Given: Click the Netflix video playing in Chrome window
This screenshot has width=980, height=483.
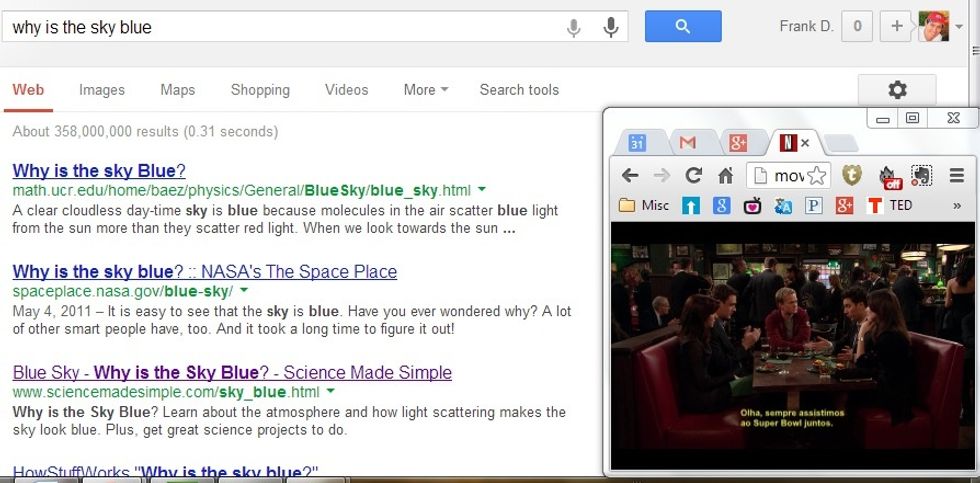Looking at the screenshot, I should click(x=792, y=346).
